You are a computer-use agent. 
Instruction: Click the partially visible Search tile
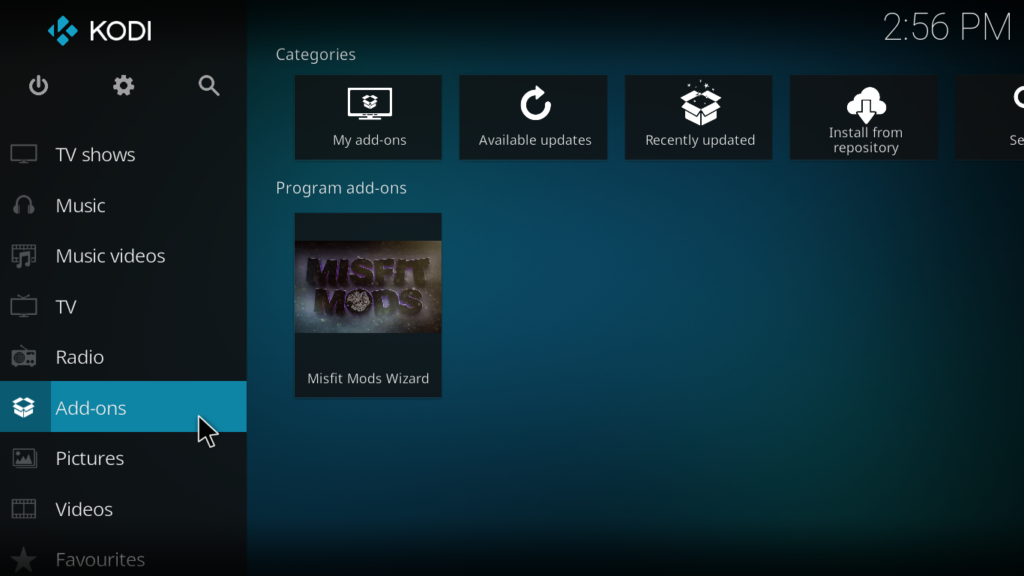990,118
